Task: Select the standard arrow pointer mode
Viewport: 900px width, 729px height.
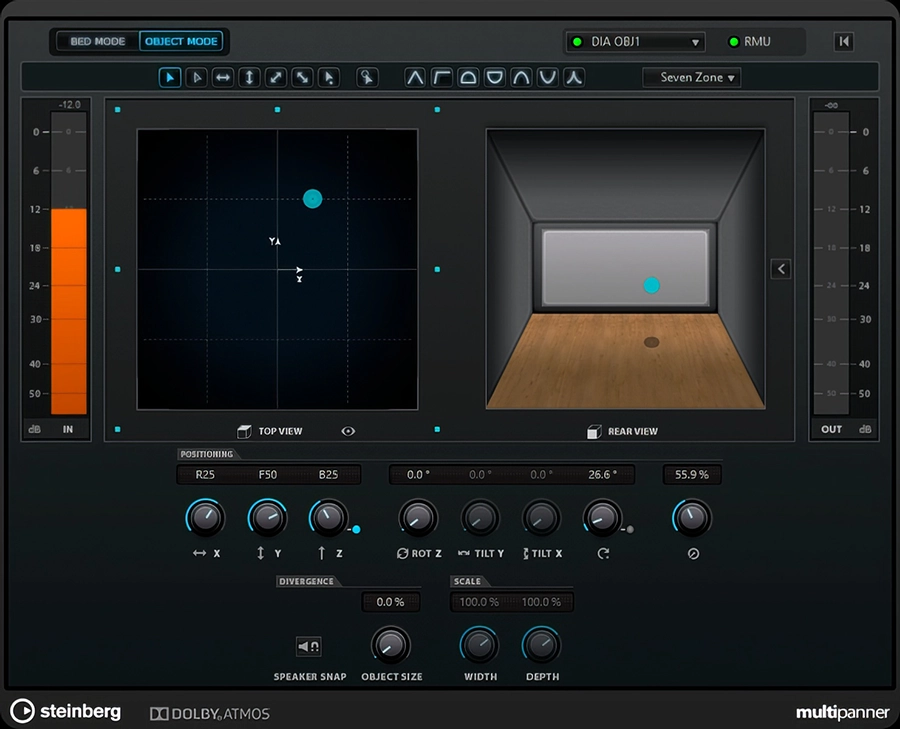Action: pos(170,77)
